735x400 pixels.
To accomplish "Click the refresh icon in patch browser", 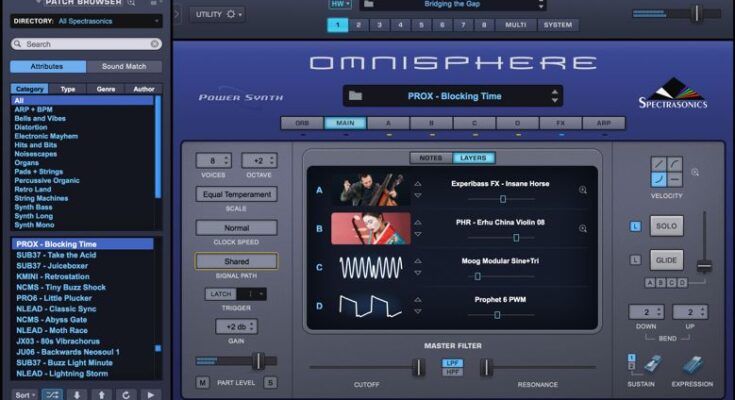I will point(127,394).
